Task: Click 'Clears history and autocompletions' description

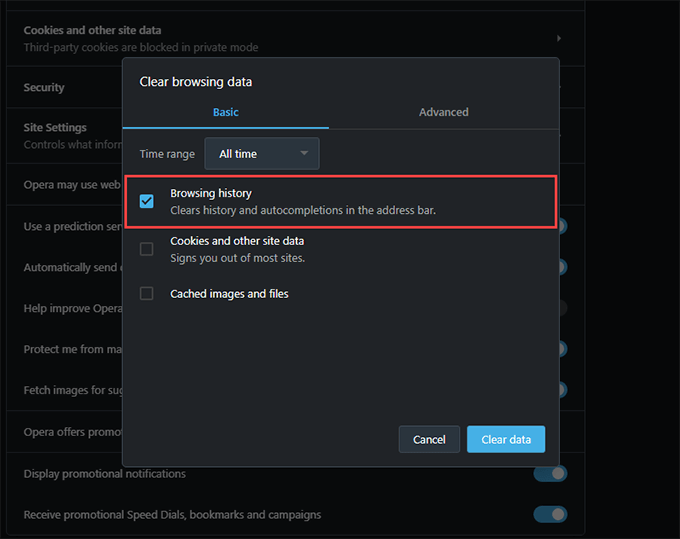Action: [x=303, y=210]
